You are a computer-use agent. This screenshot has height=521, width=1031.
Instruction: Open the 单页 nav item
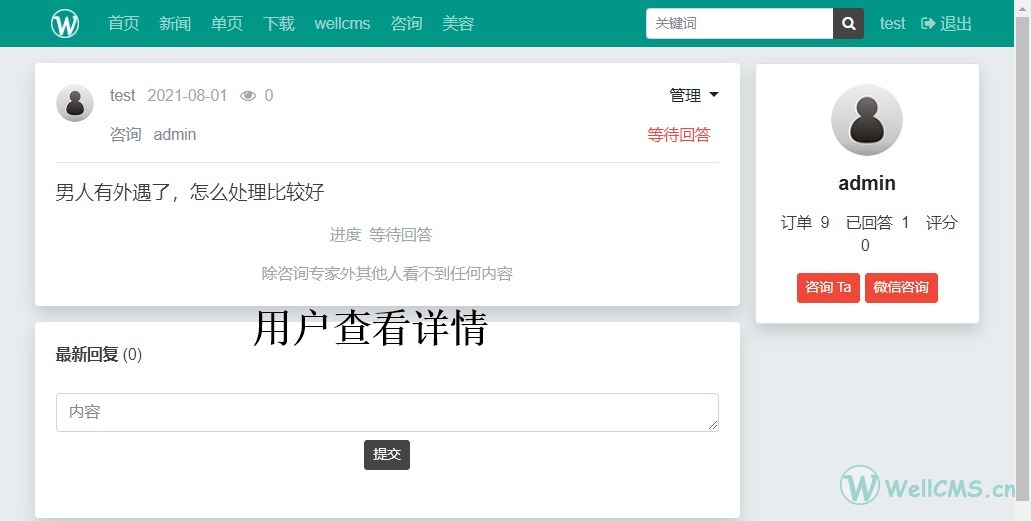227,24
